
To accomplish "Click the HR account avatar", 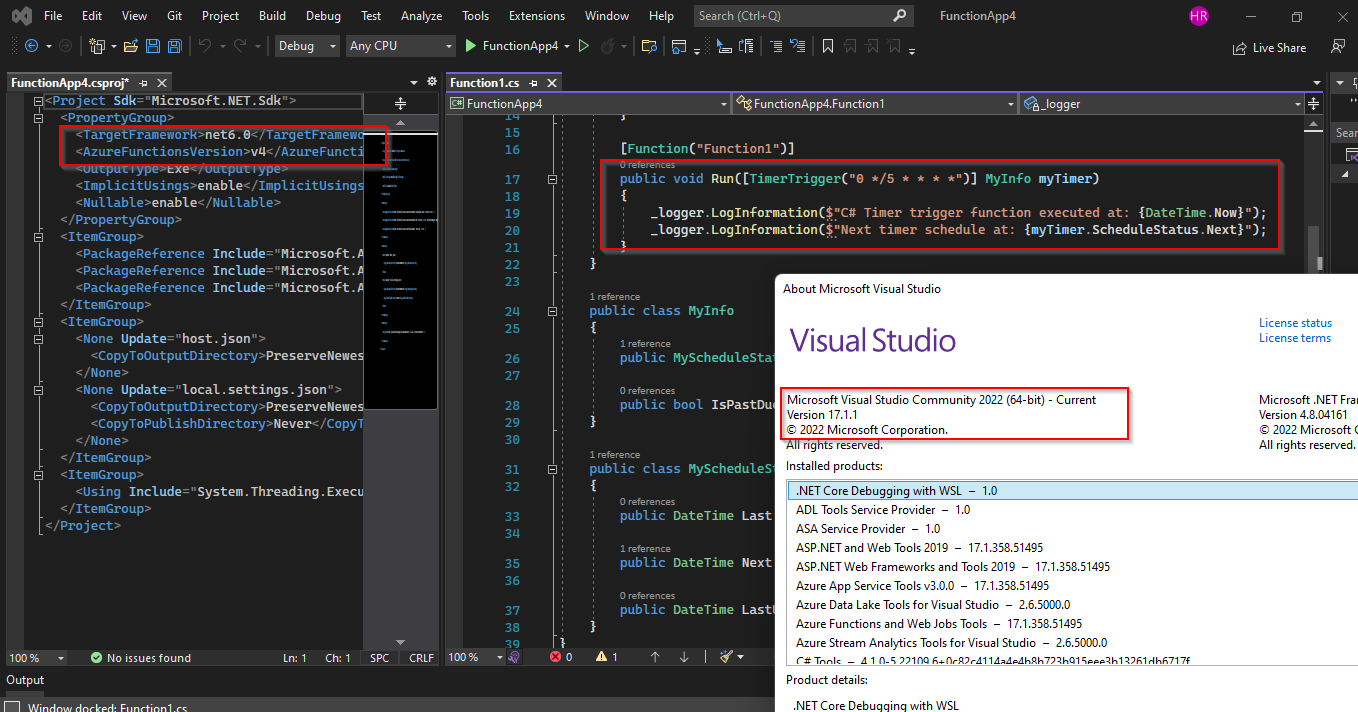I will [1198, 16].
